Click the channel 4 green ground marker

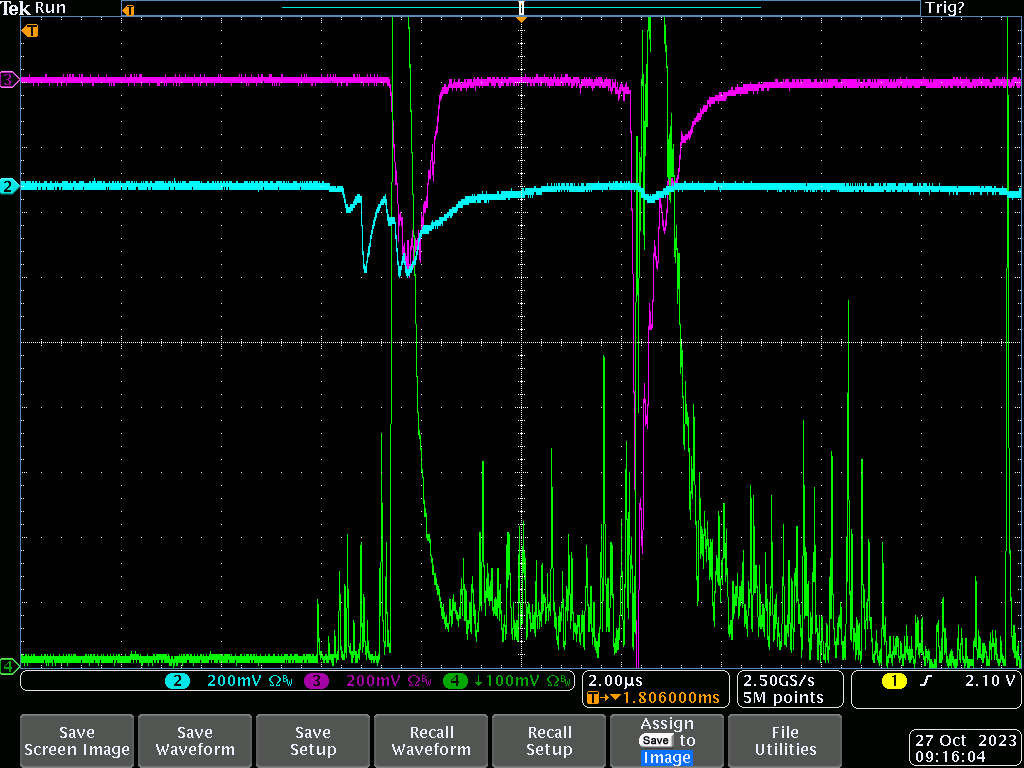8,665
